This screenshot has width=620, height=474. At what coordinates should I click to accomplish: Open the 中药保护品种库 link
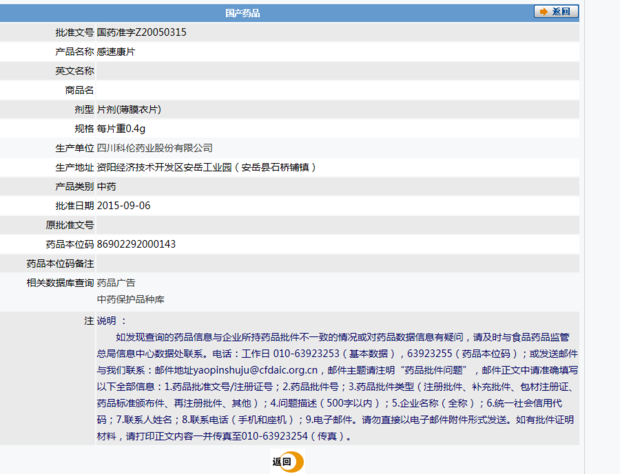(130, 299)
